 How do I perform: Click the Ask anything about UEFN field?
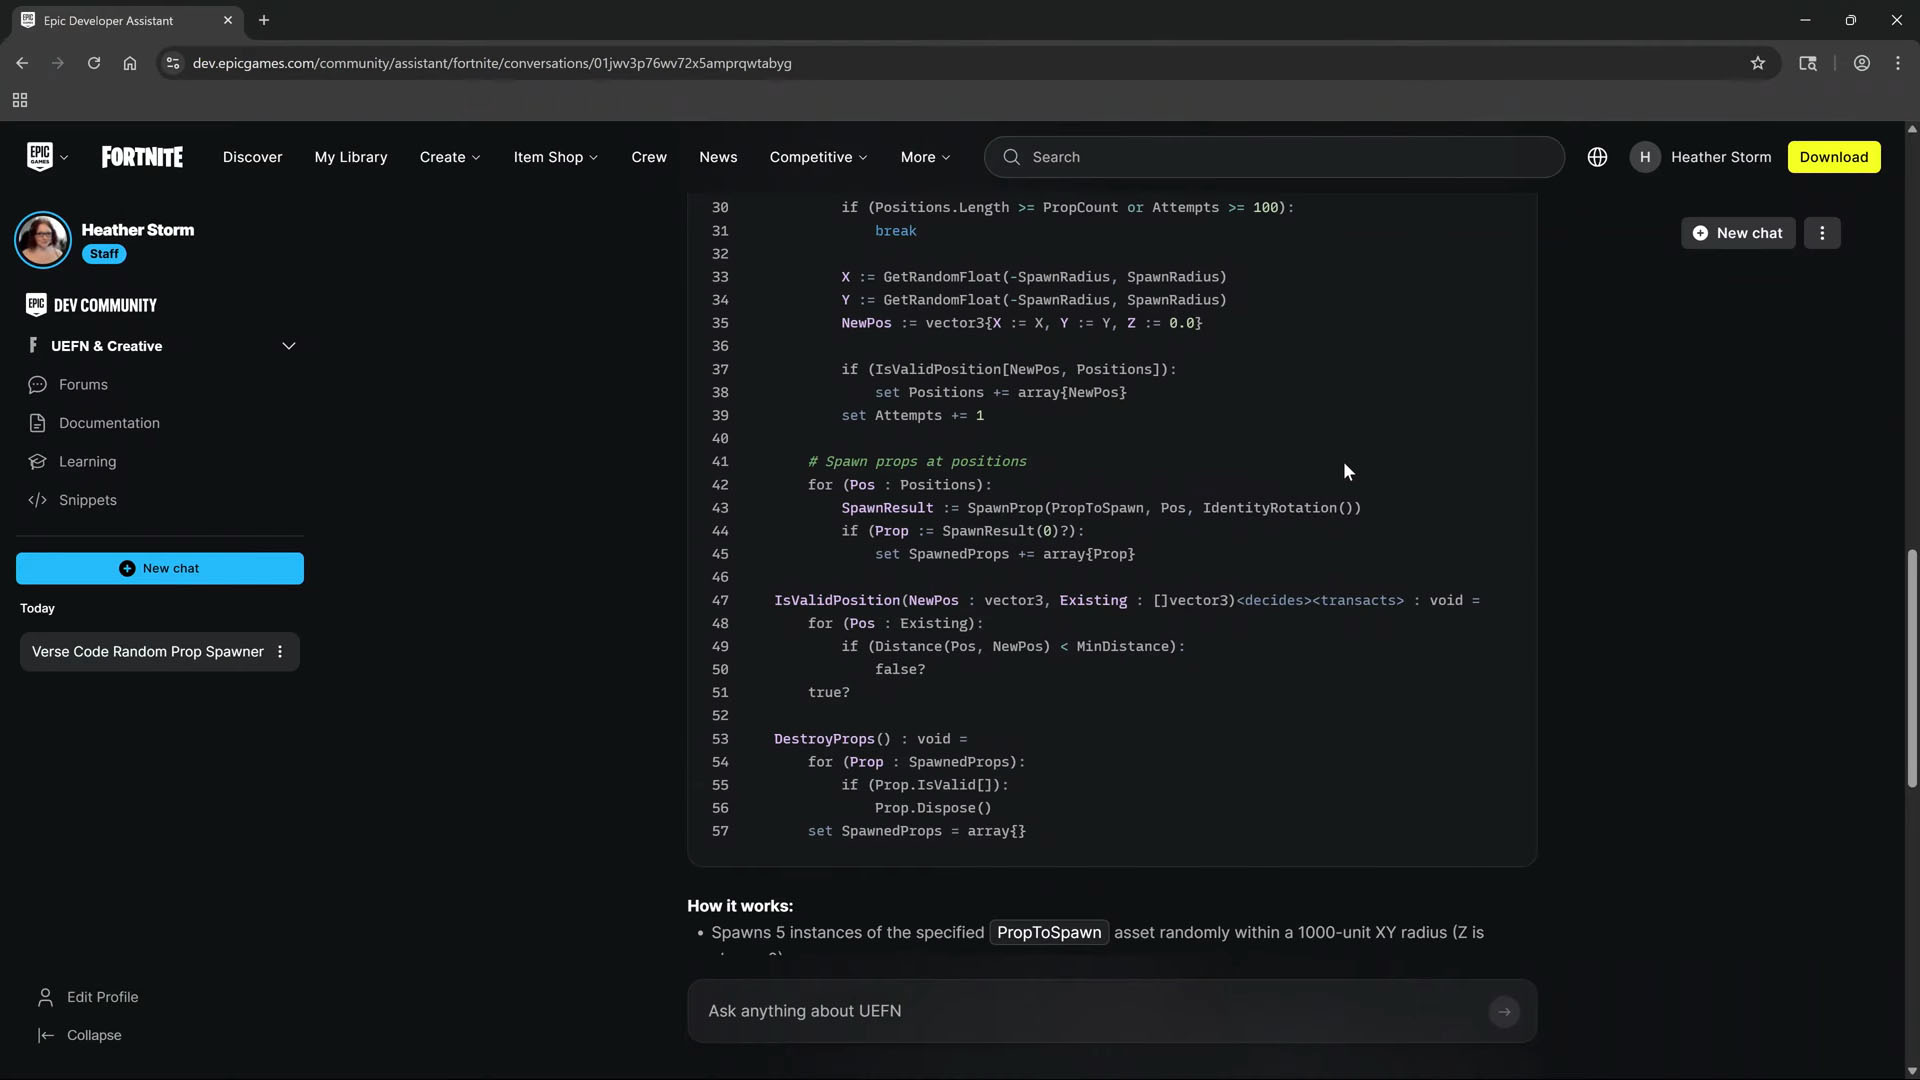pos(1090,1011)
